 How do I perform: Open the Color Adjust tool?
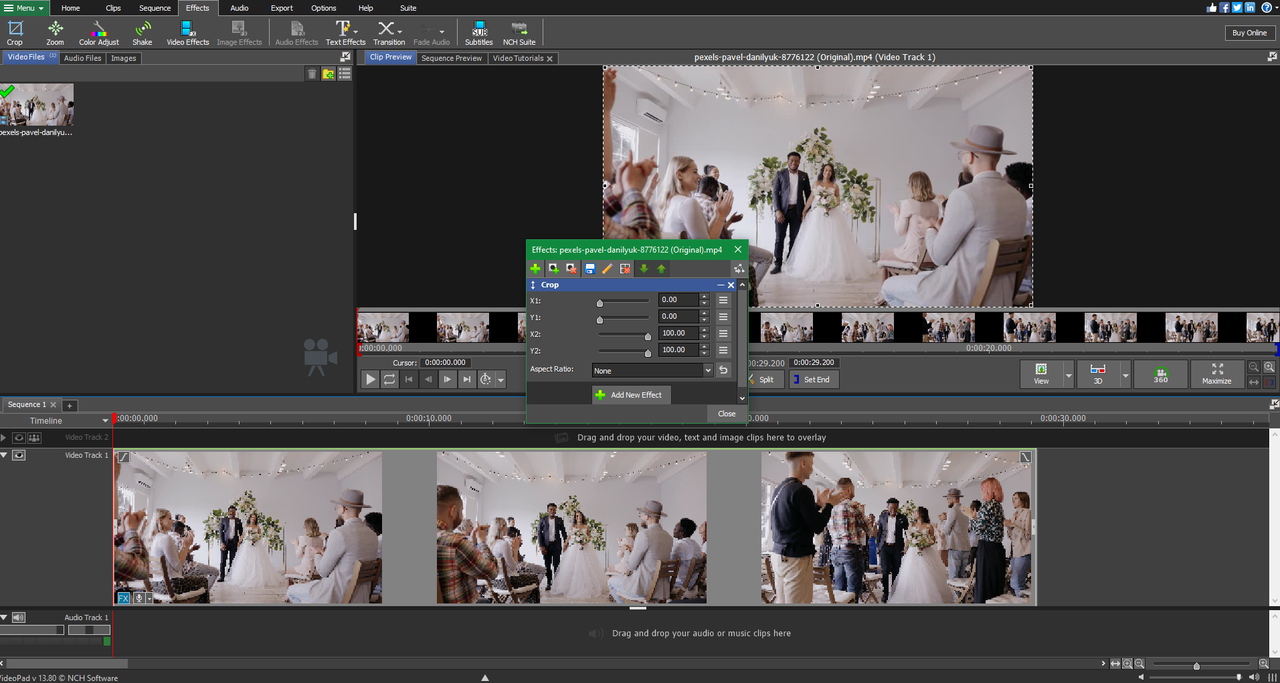coord(99,33)
